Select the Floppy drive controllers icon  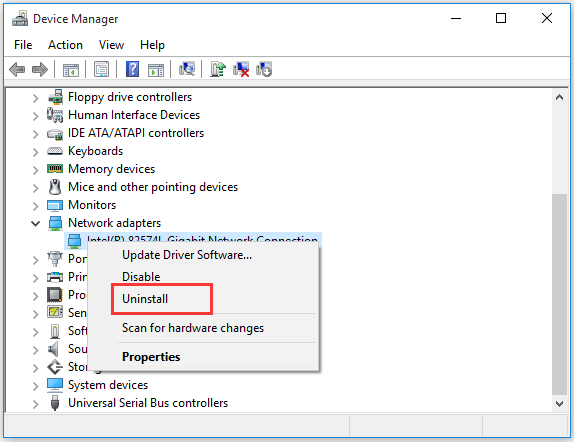(55, 97)
